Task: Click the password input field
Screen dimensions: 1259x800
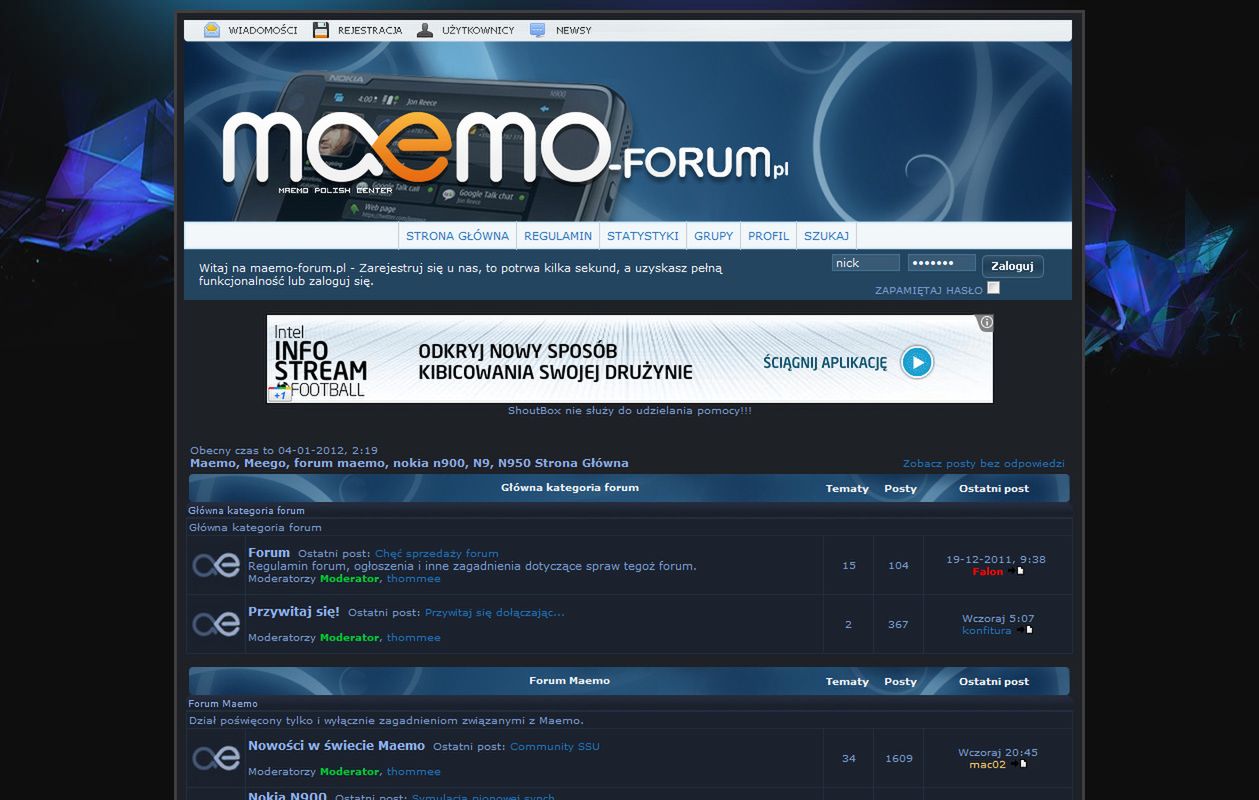Action: pyautogui.click(x=942, y=263)
